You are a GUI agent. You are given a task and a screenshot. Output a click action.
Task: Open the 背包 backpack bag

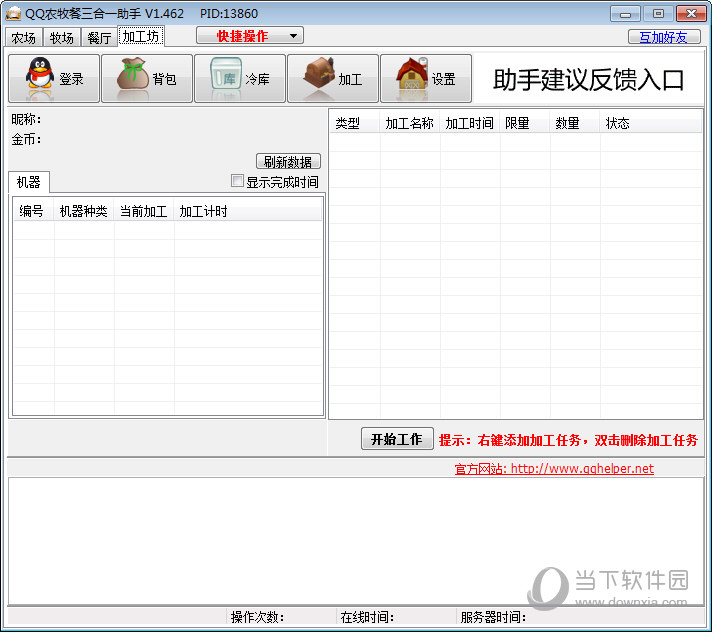click(147, 79)
